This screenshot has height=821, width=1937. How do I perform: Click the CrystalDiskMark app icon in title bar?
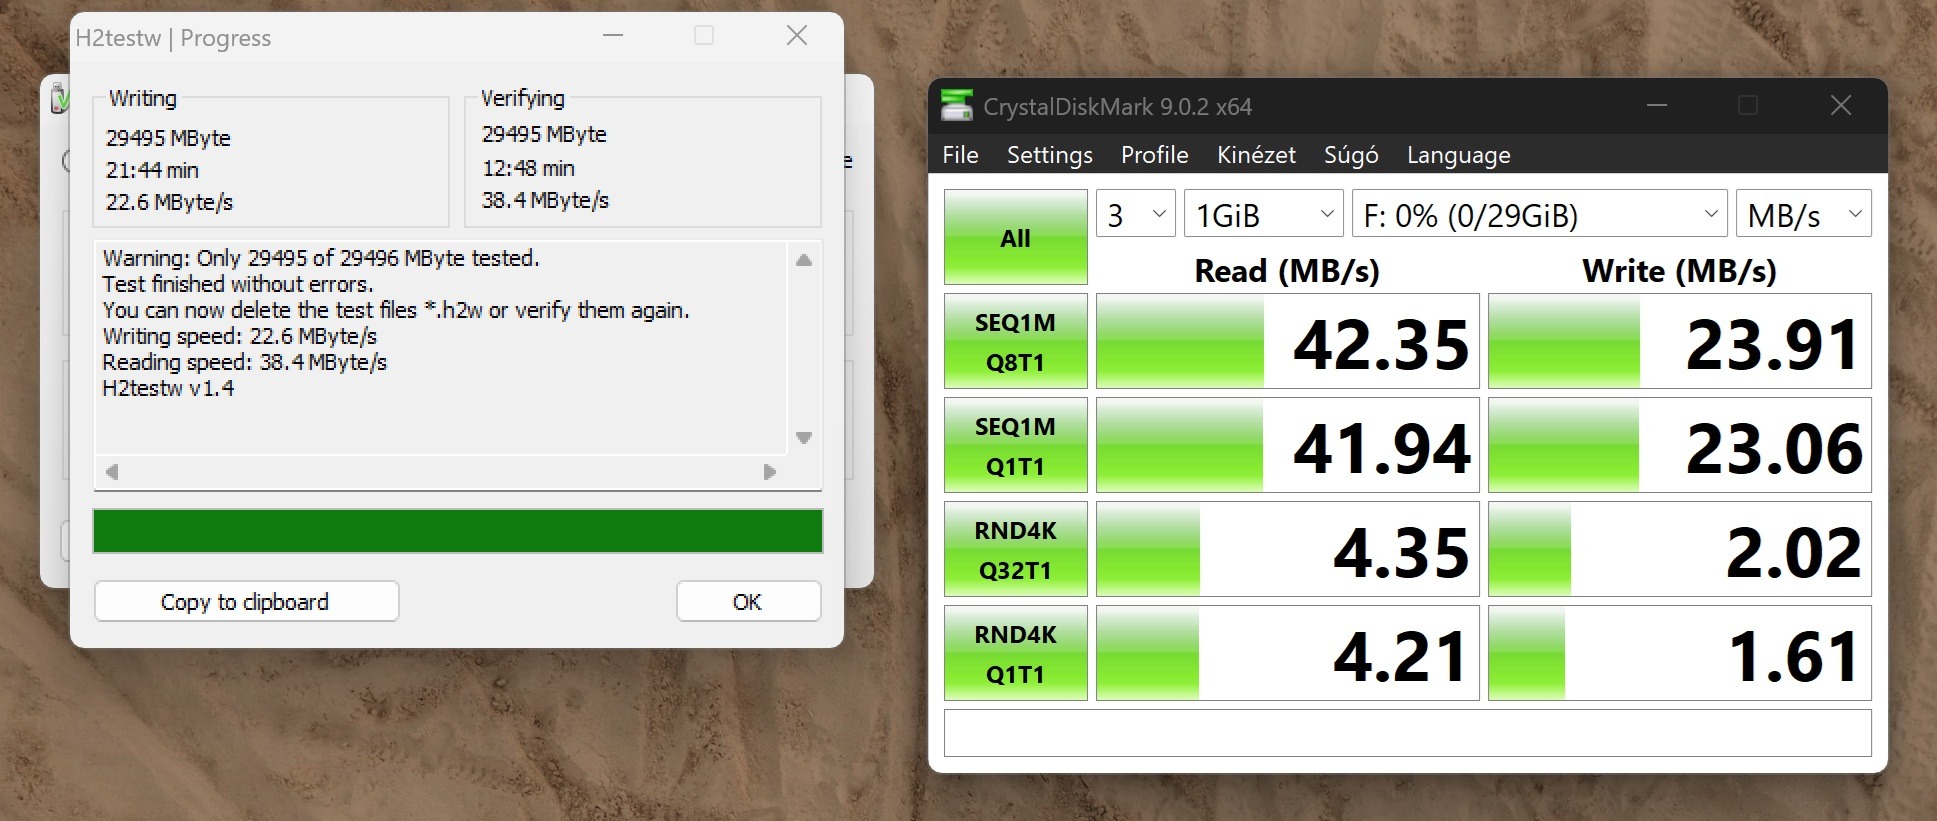pyautogui.click(x=957, y=105)
